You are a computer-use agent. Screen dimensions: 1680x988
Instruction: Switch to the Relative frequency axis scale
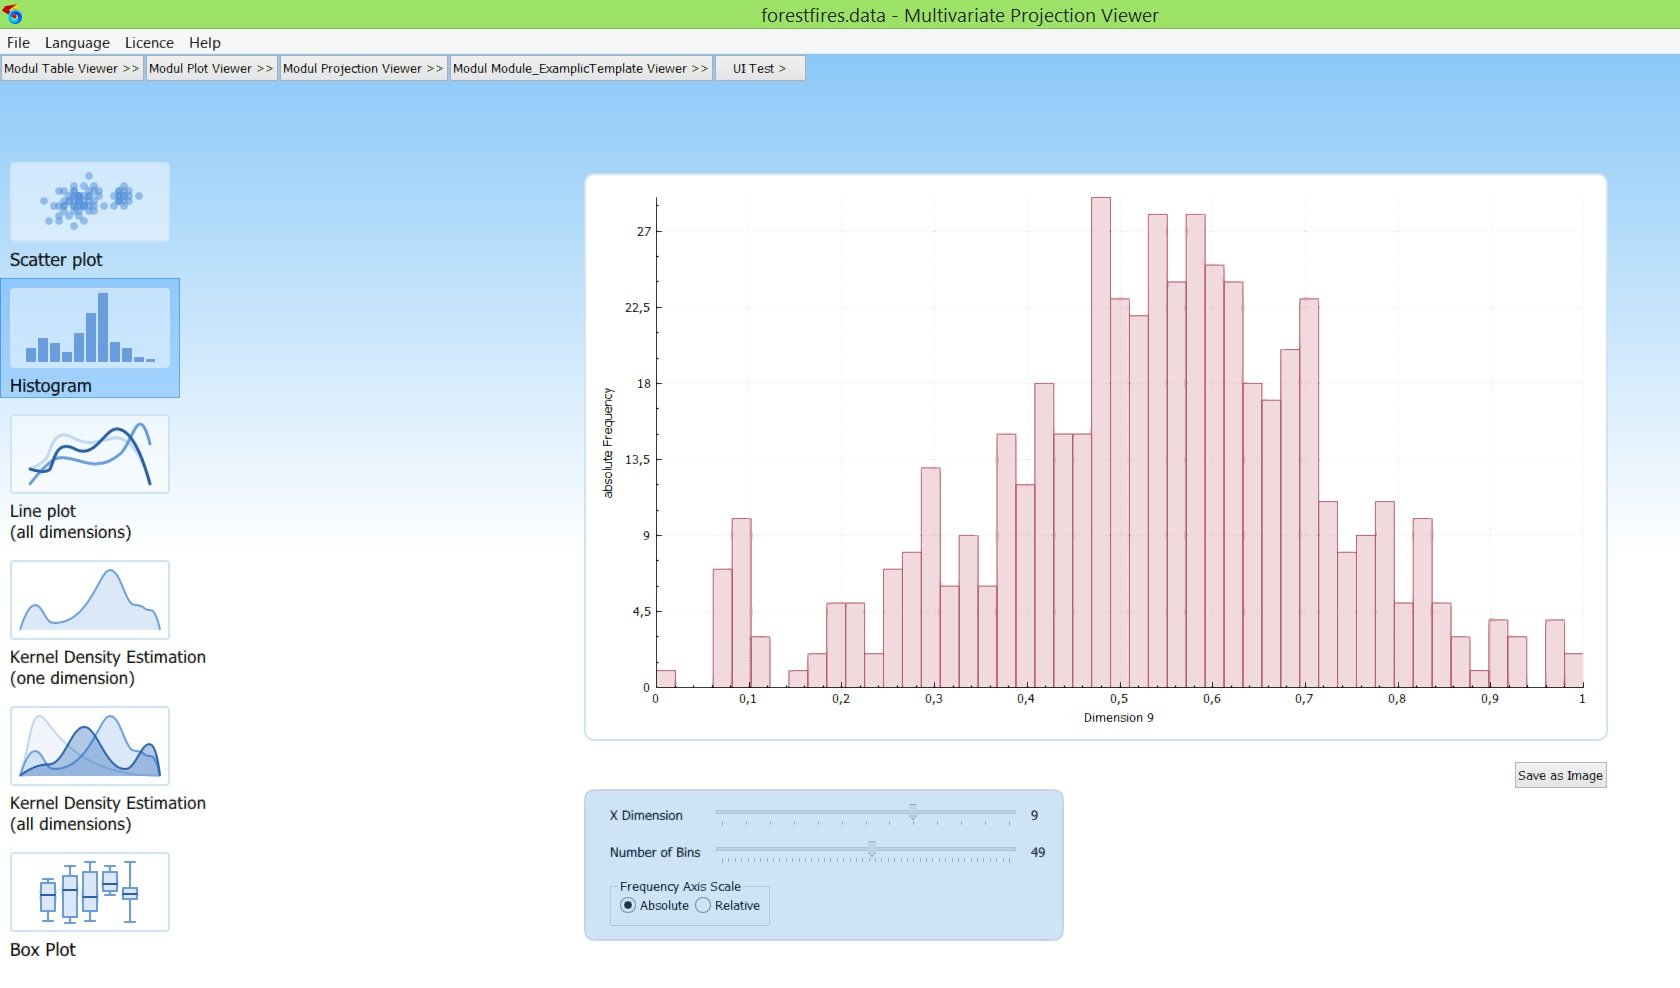click(x=703, y=905)
